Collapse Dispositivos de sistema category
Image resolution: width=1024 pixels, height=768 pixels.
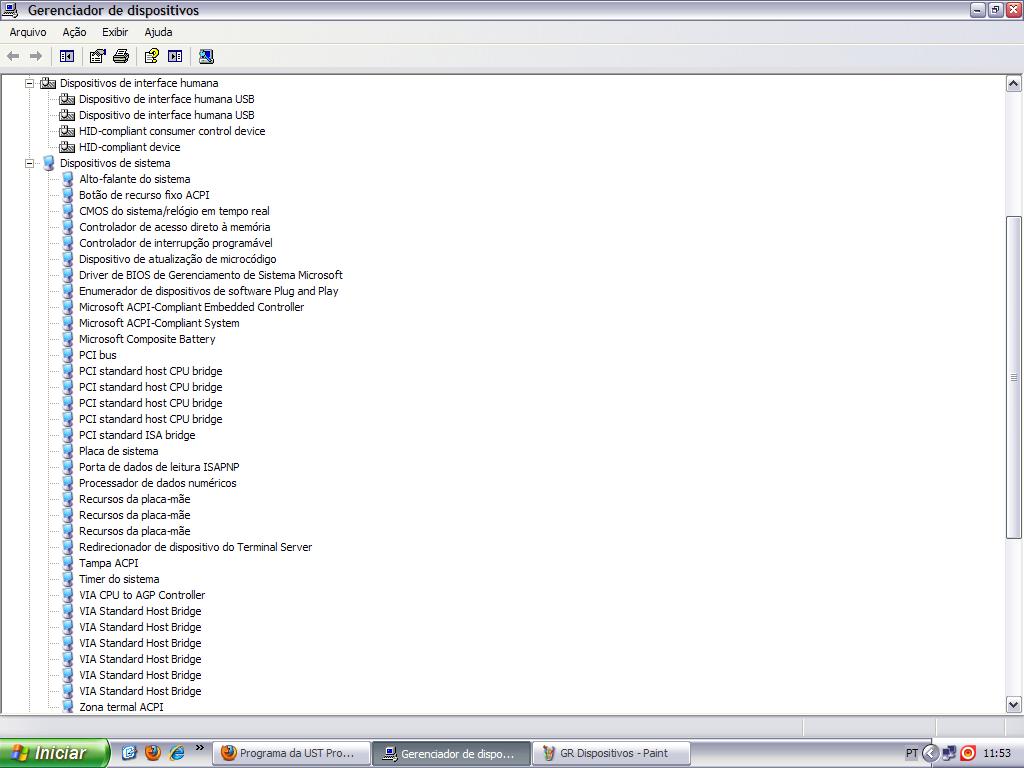click(29, 163)
